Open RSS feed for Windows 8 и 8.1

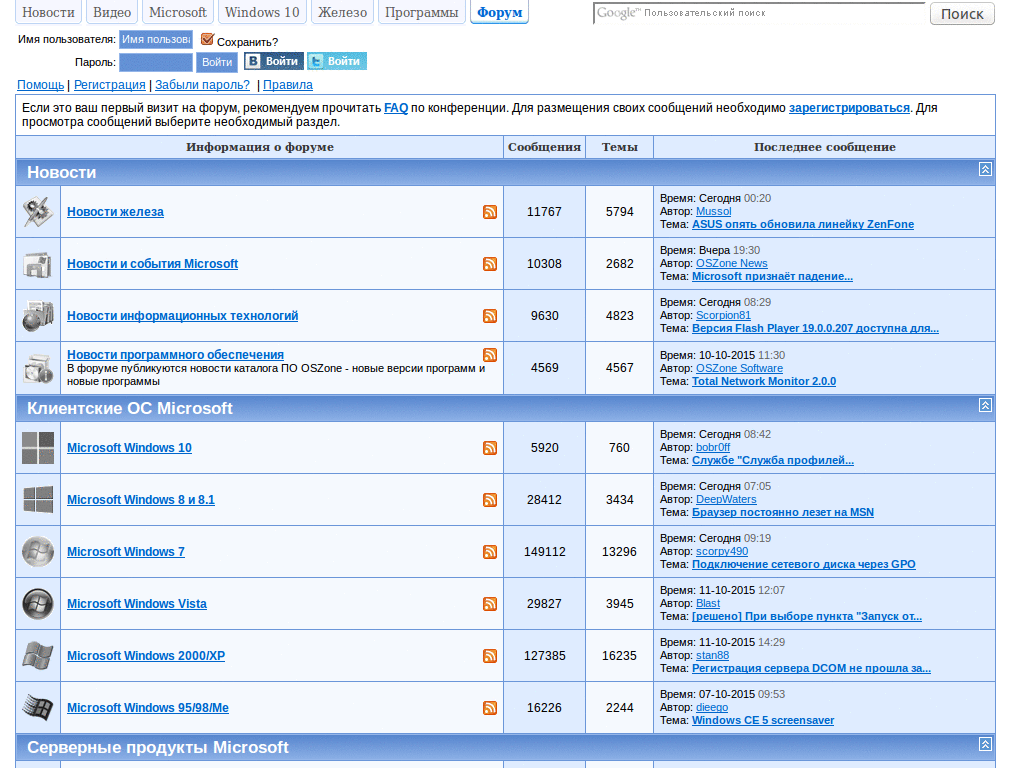pos(490,500)
